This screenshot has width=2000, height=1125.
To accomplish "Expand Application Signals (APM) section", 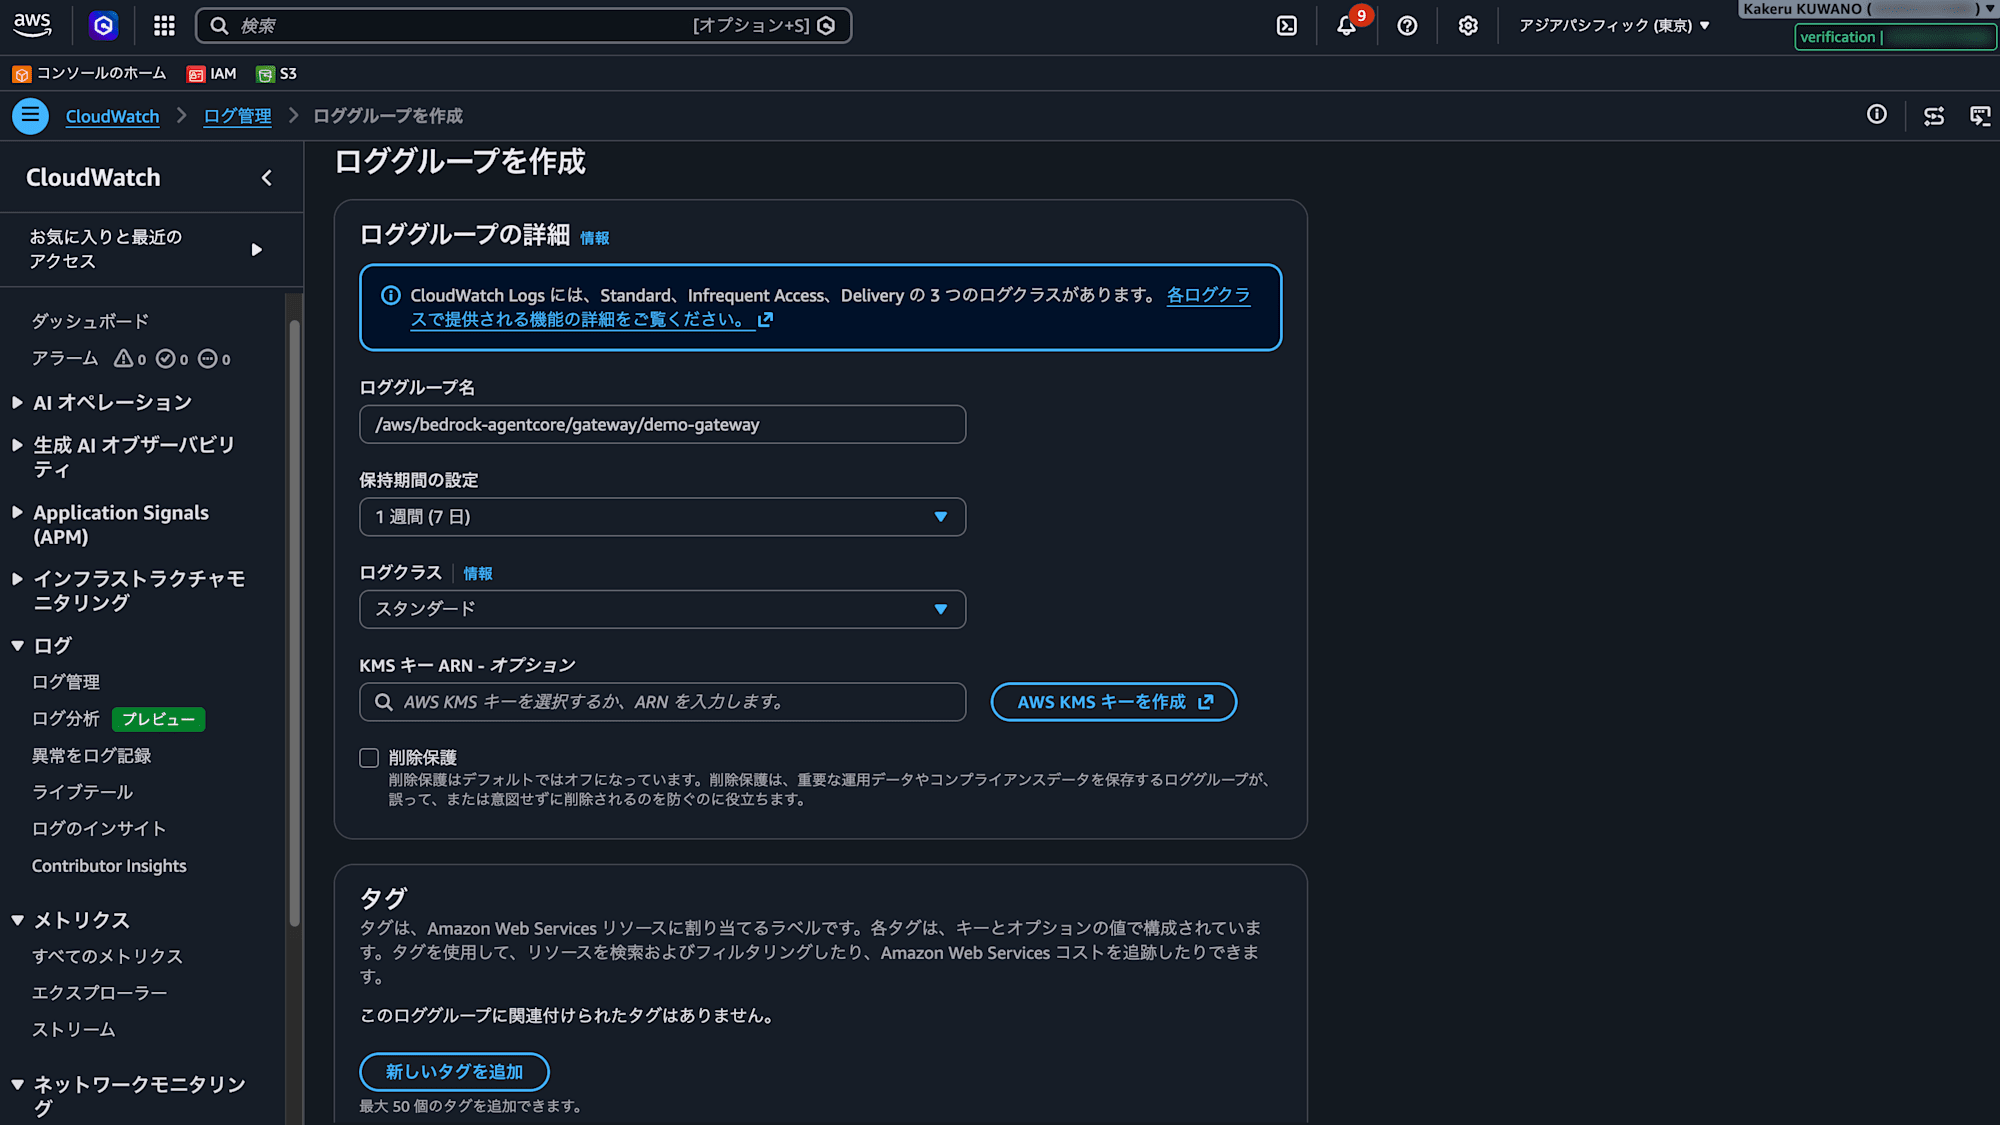I will coord(17,512).
